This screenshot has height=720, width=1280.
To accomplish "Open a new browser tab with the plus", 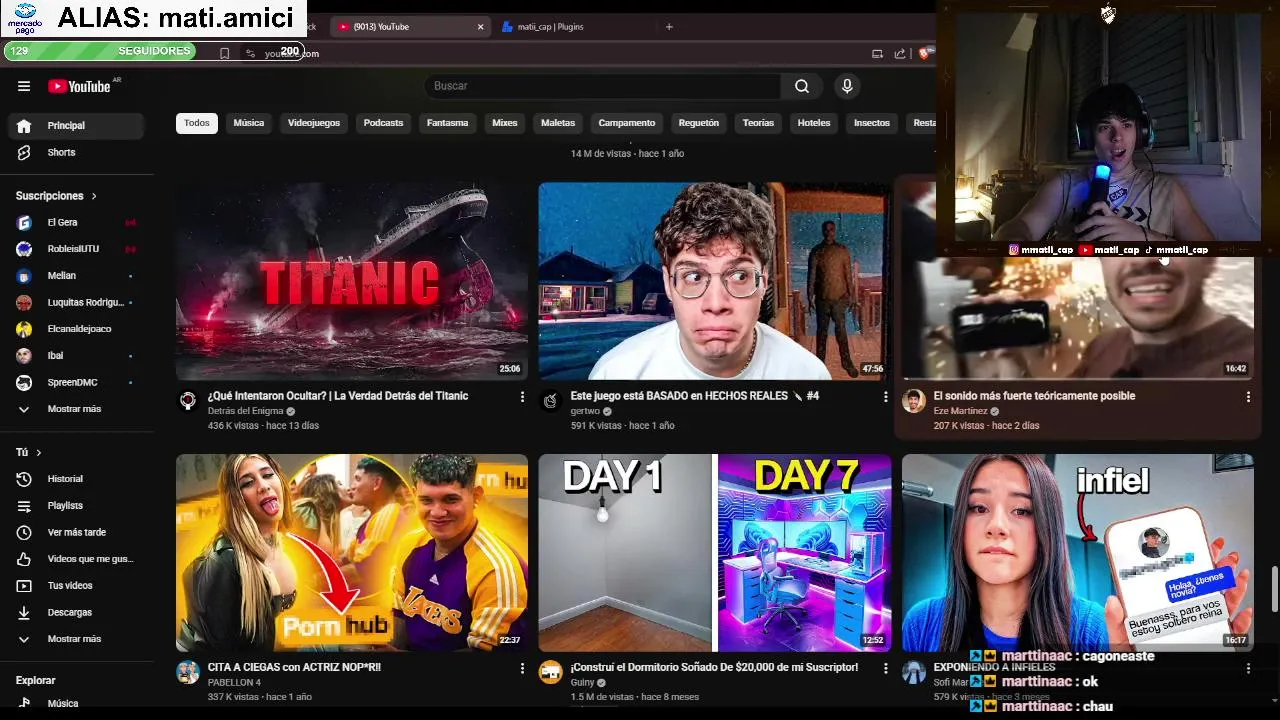I will 669,27.
